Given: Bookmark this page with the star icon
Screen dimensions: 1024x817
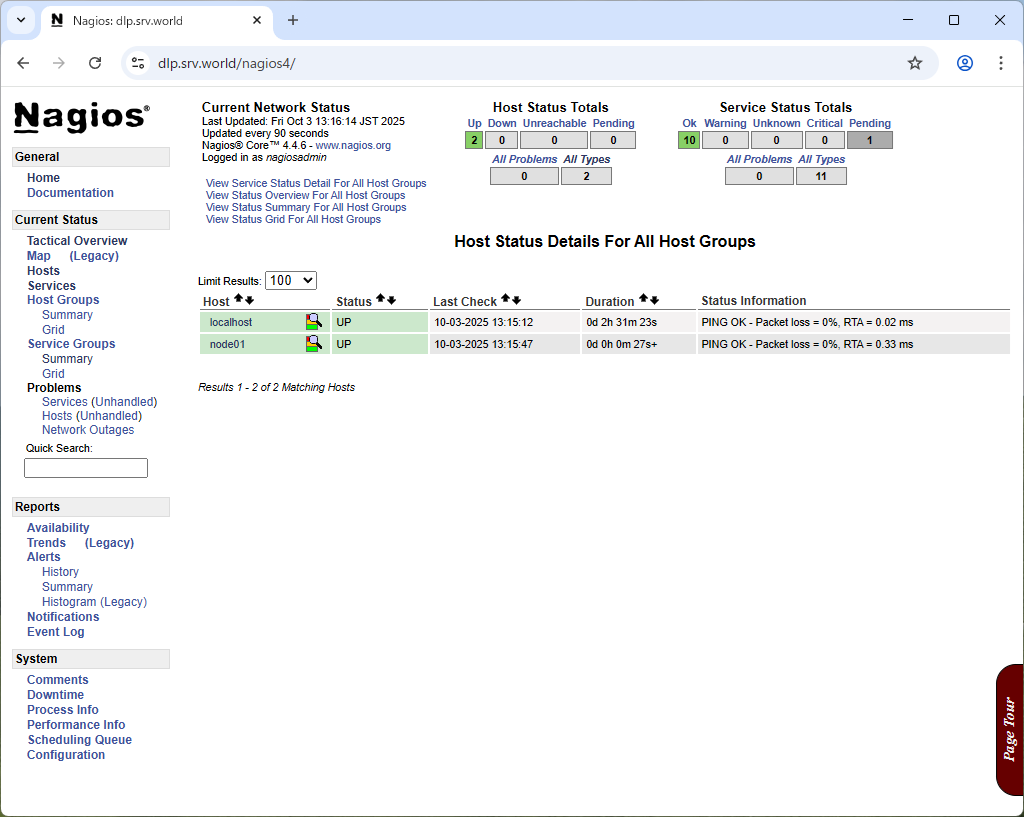Looking at the screenshot, I should (x=914, y=63).
